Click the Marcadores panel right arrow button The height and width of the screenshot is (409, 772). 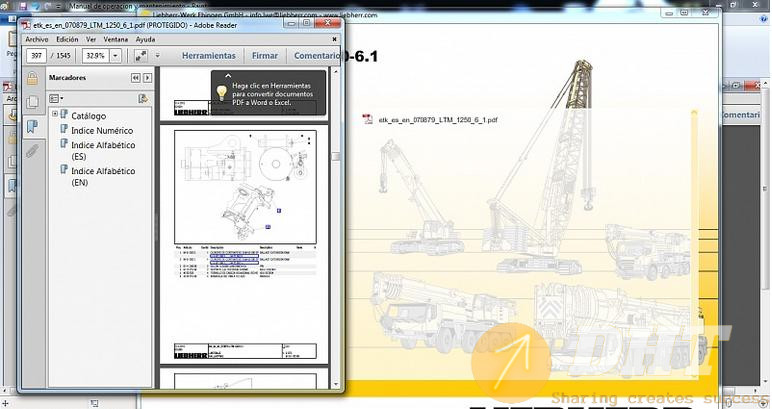click(x=147, y=78)
